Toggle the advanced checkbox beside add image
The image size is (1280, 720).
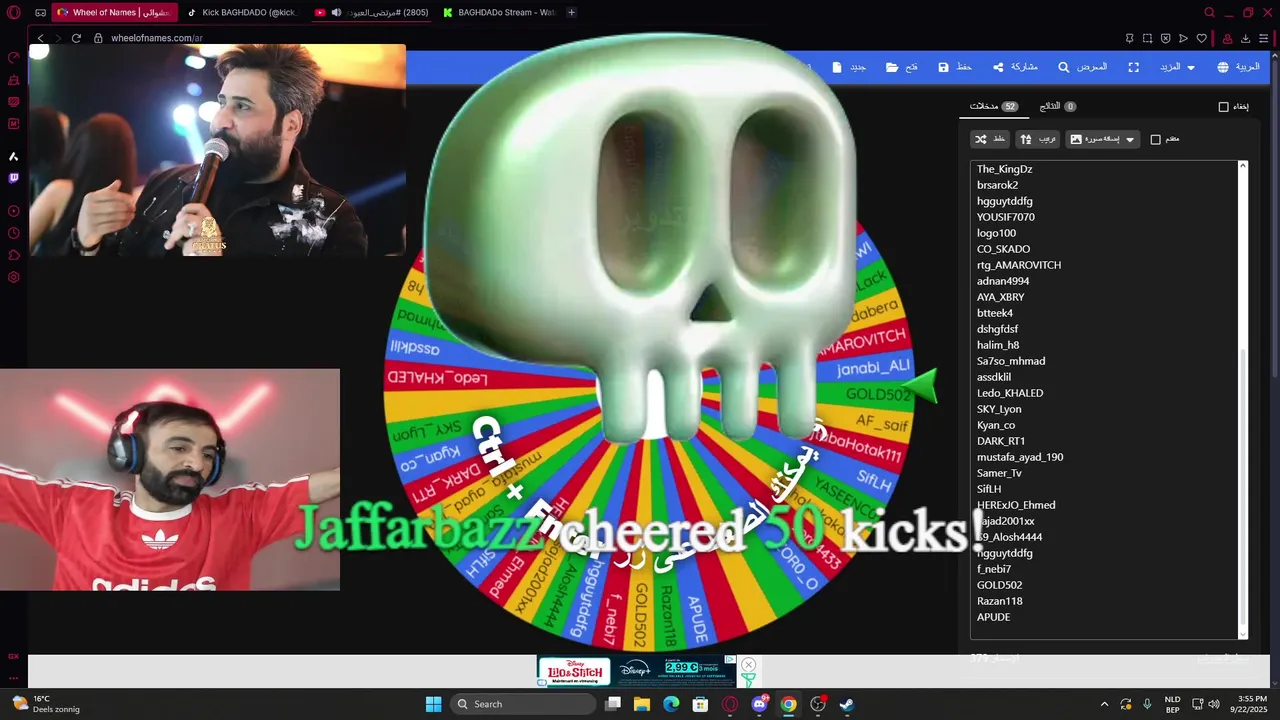(1156, 140)
